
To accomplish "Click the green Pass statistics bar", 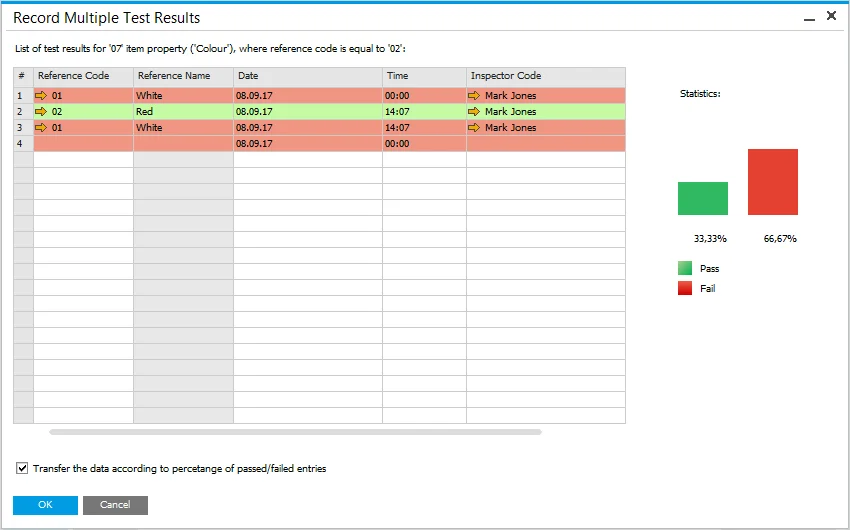I will (x=702, y=198).
